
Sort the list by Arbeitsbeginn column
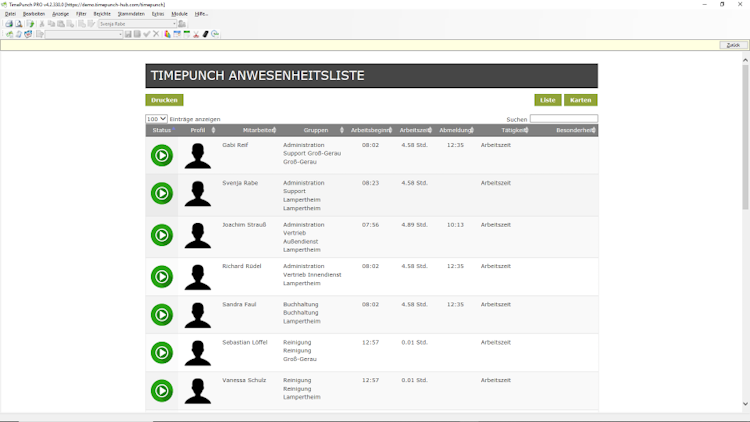pyautogui.click(x=371, y=130)
